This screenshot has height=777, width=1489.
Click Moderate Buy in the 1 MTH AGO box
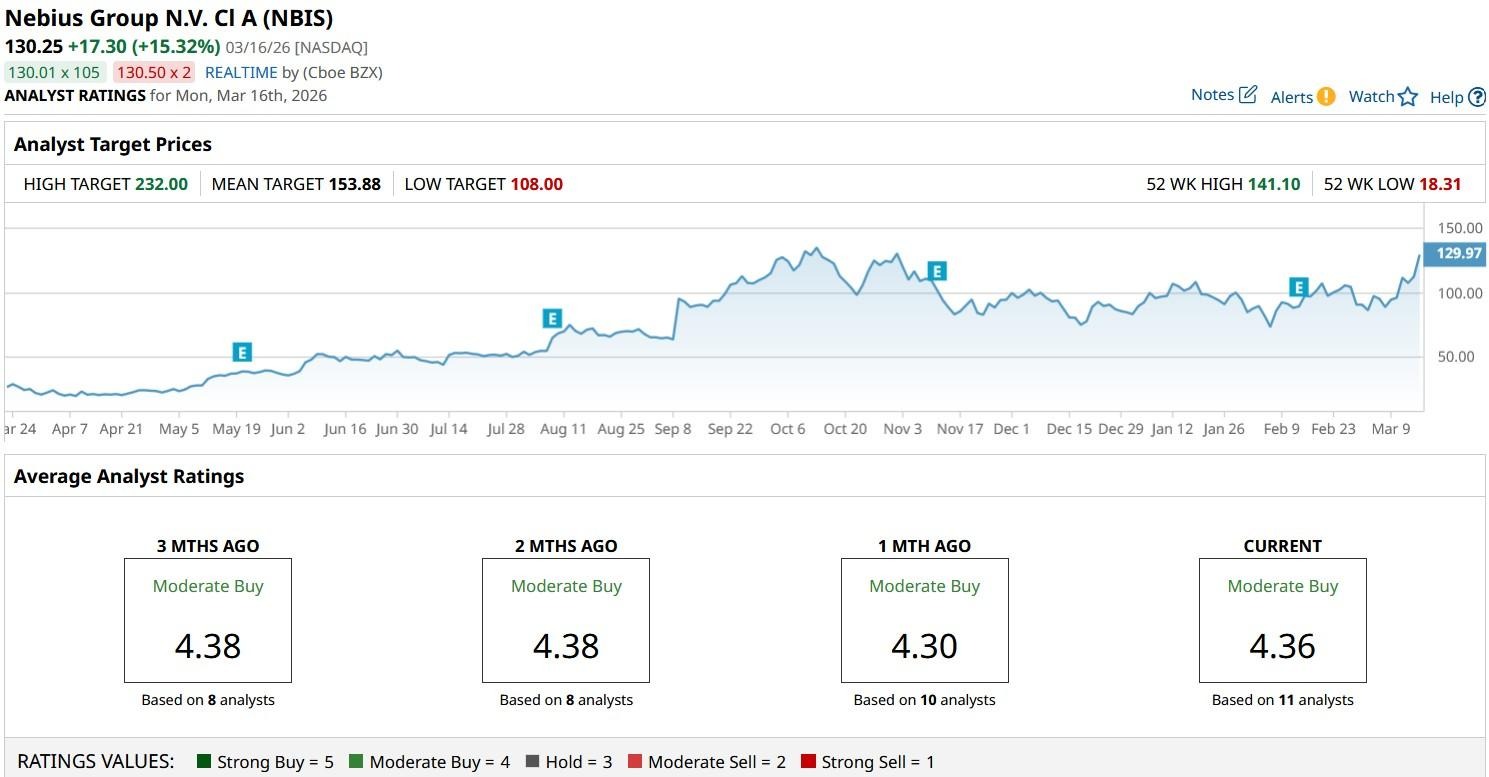tap(925, 586)
